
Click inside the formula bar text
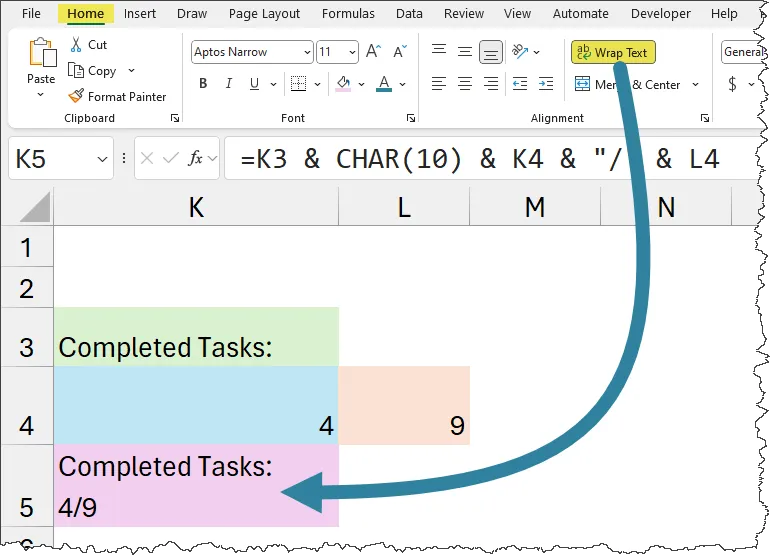click(x=492, y=159)
